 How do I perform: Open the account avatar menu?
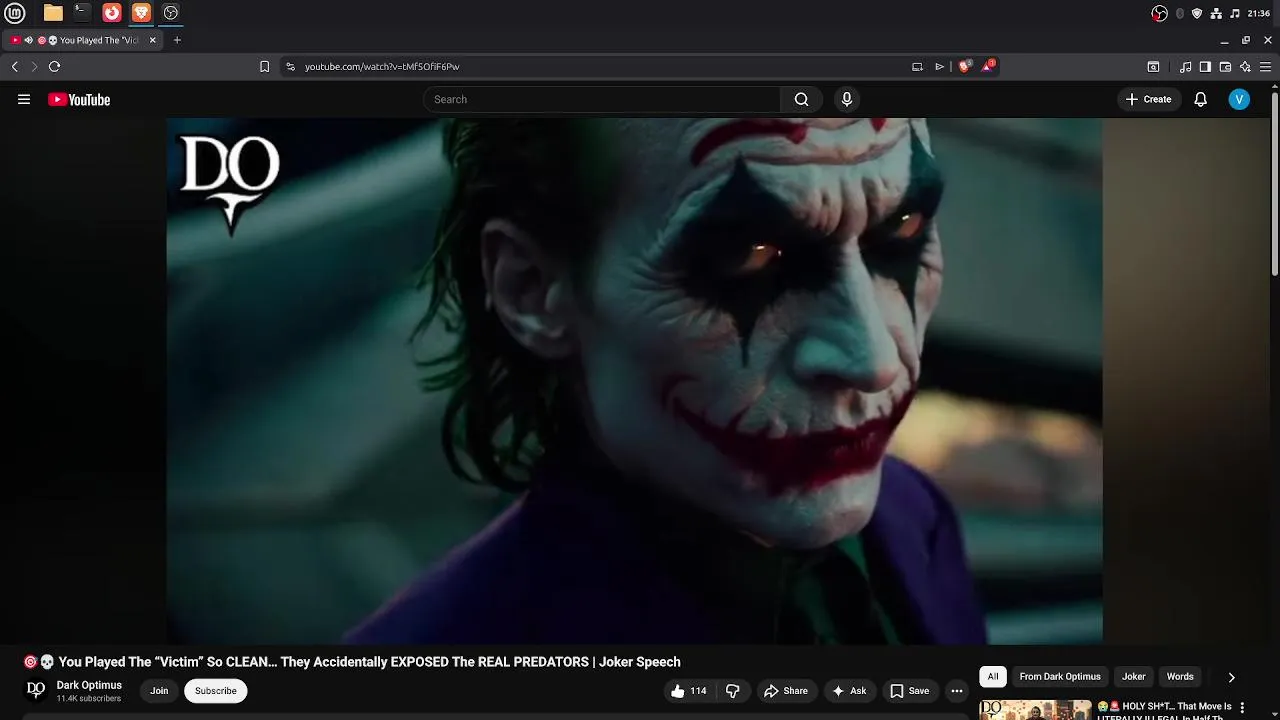click(1239, 99)
